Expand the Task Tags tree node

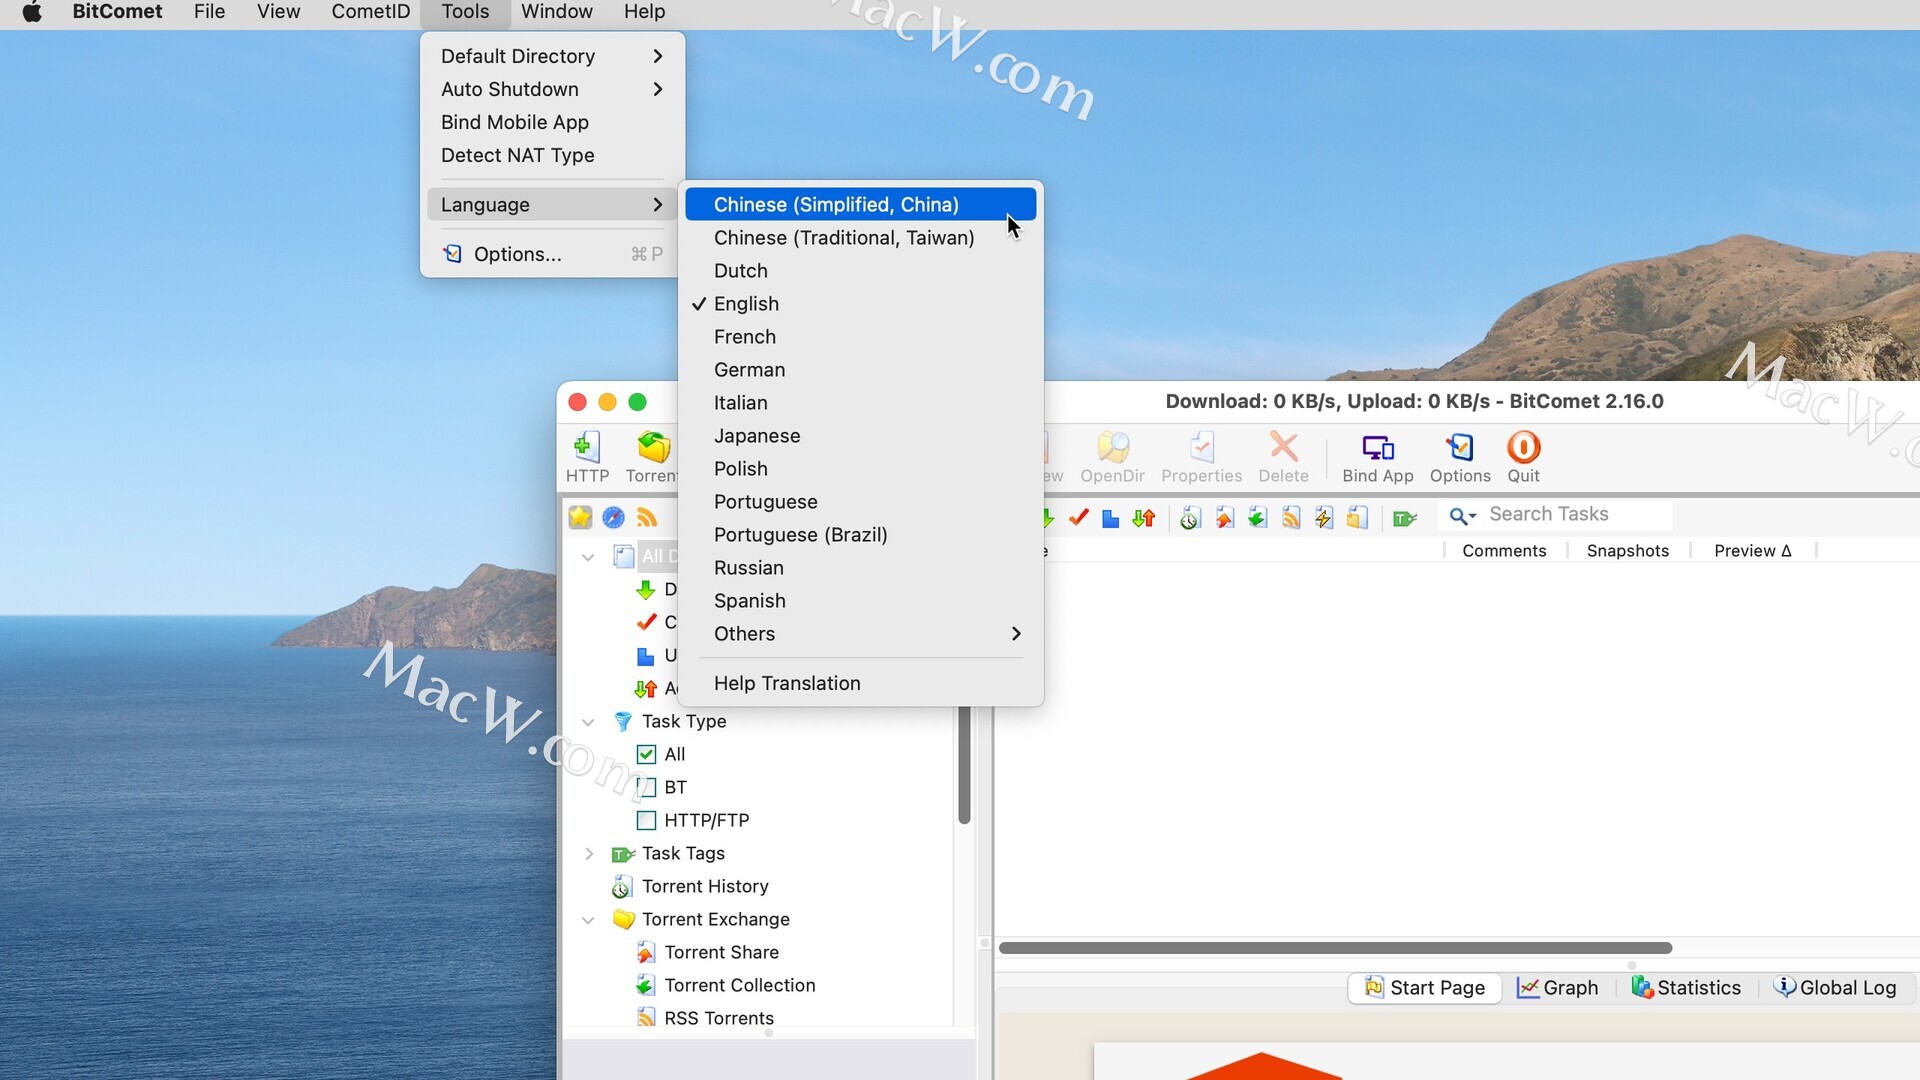pos(588,854)
